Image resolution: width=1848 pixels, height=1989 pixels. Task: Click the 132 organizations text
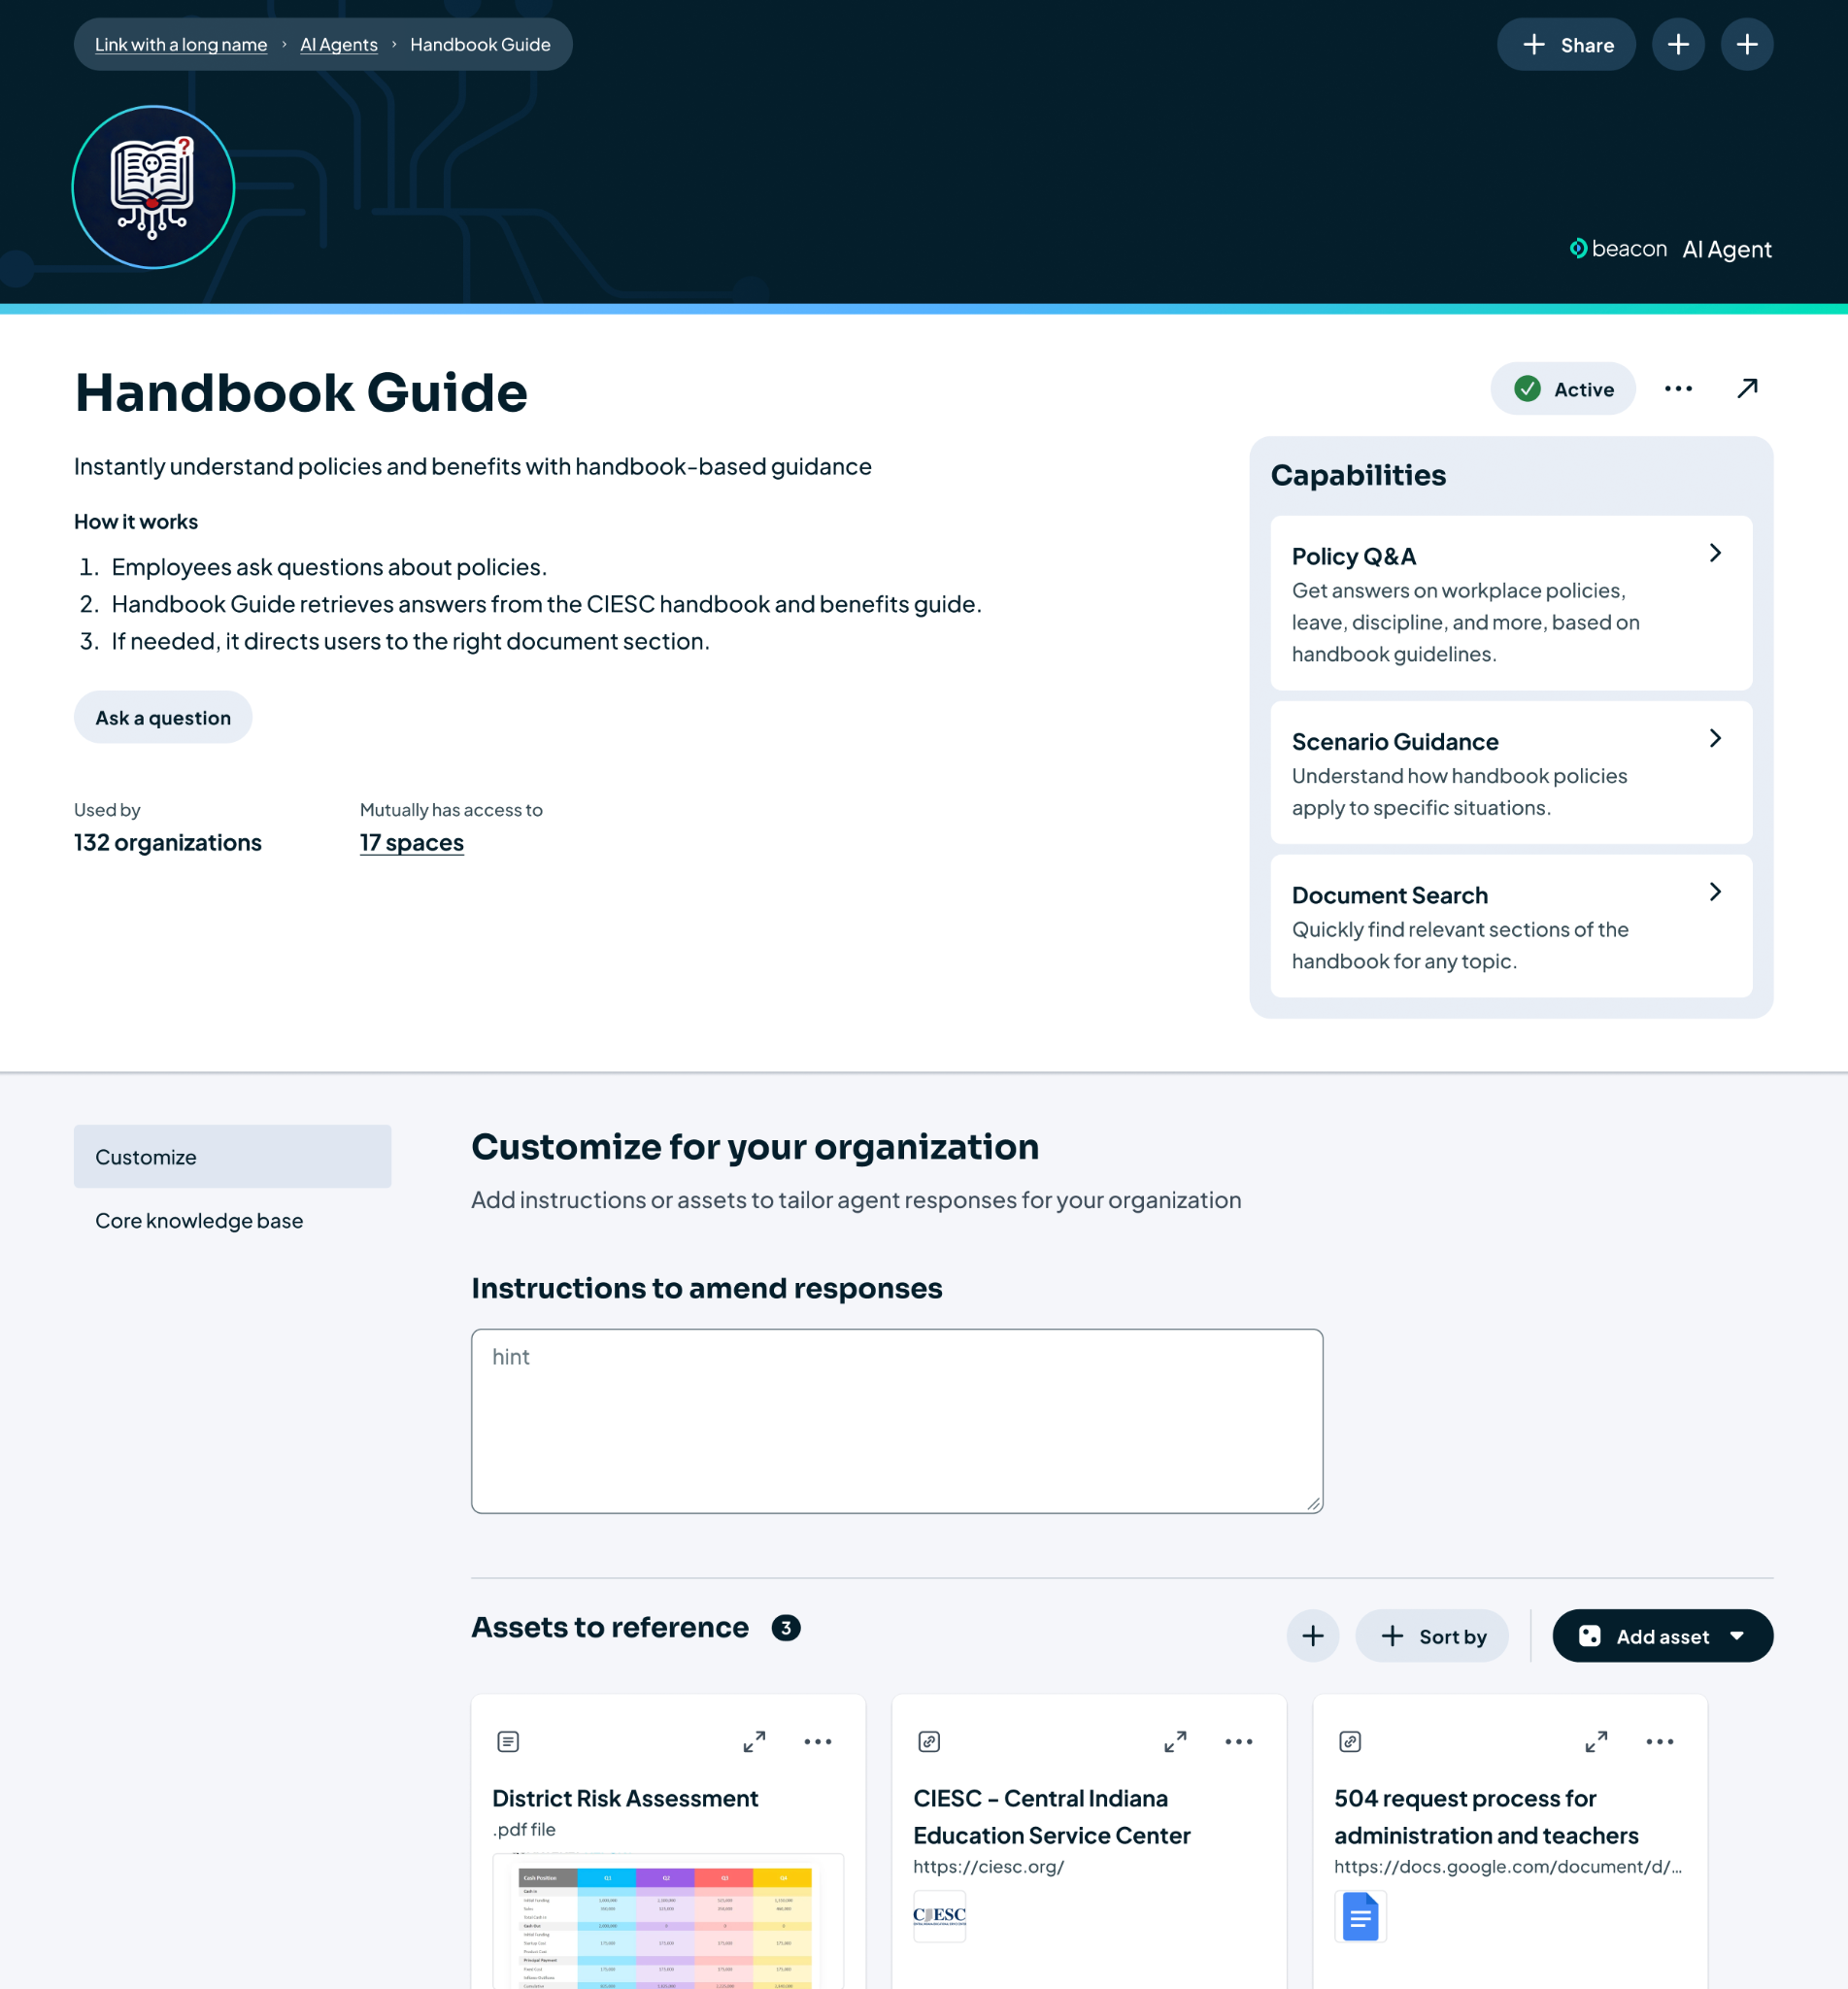tap(168, 843)
